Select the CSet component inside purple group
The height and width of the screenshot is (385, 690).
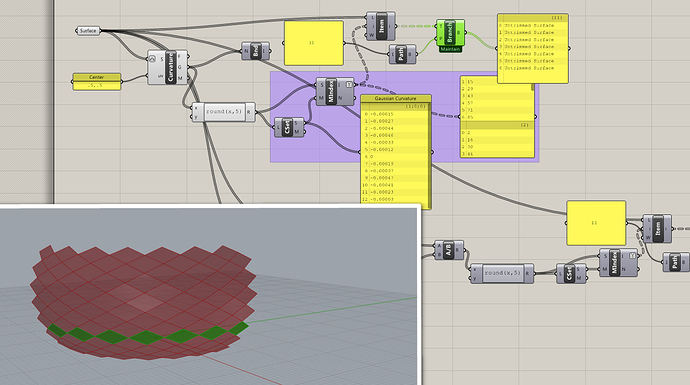(x=288, y=128)
